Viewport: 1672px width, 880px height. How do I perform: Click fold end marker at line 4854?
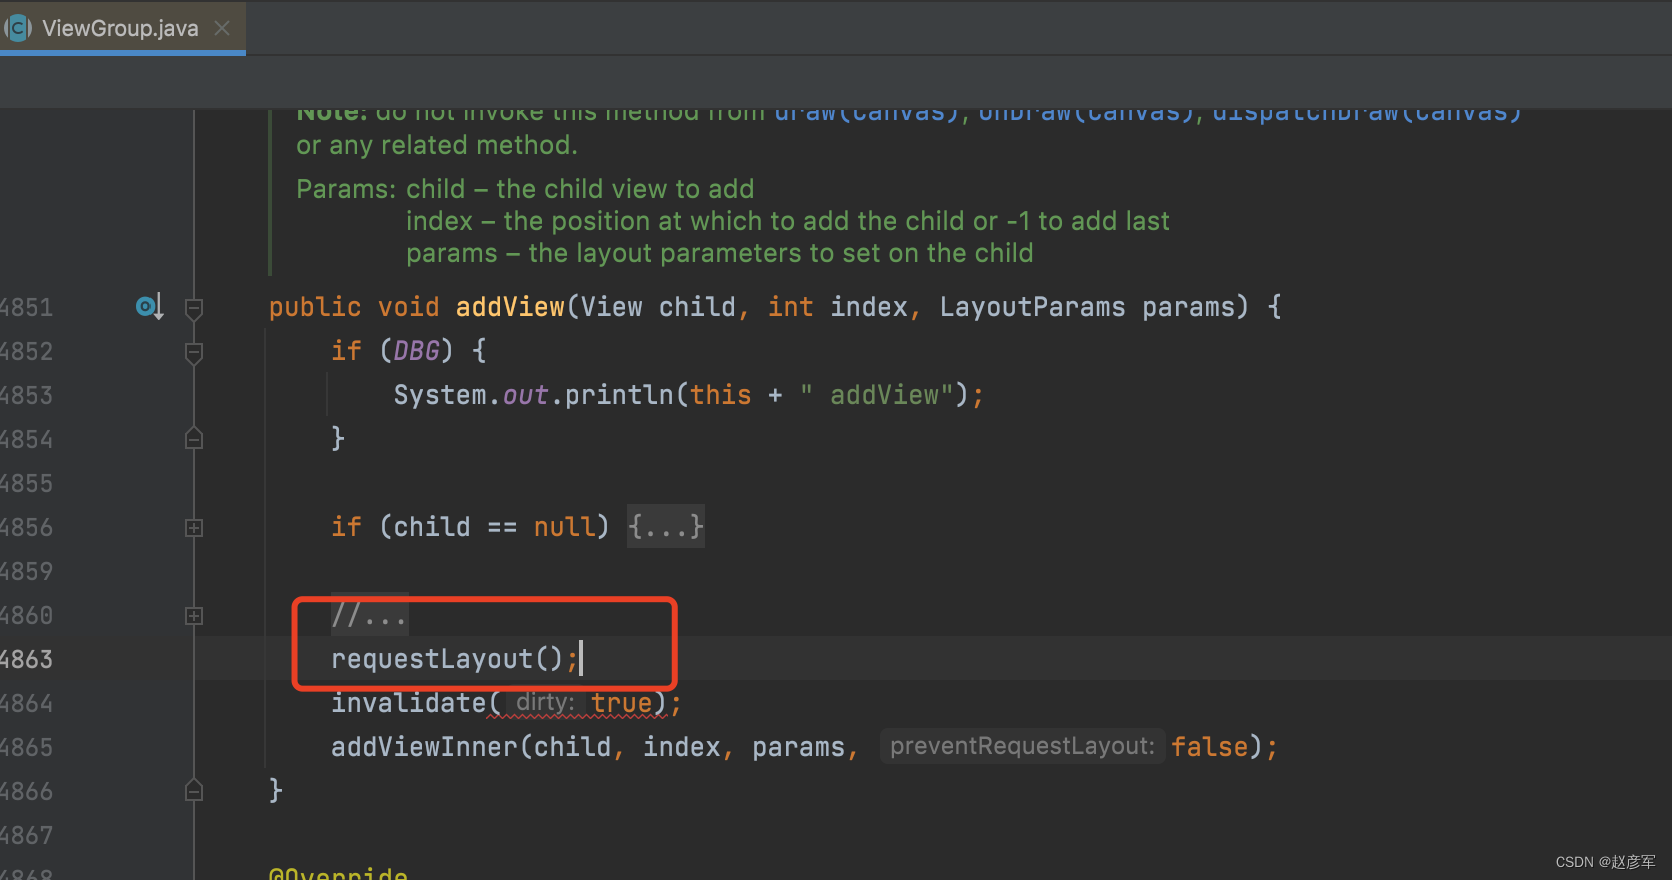pyautogui.click(x=194, y=438)
